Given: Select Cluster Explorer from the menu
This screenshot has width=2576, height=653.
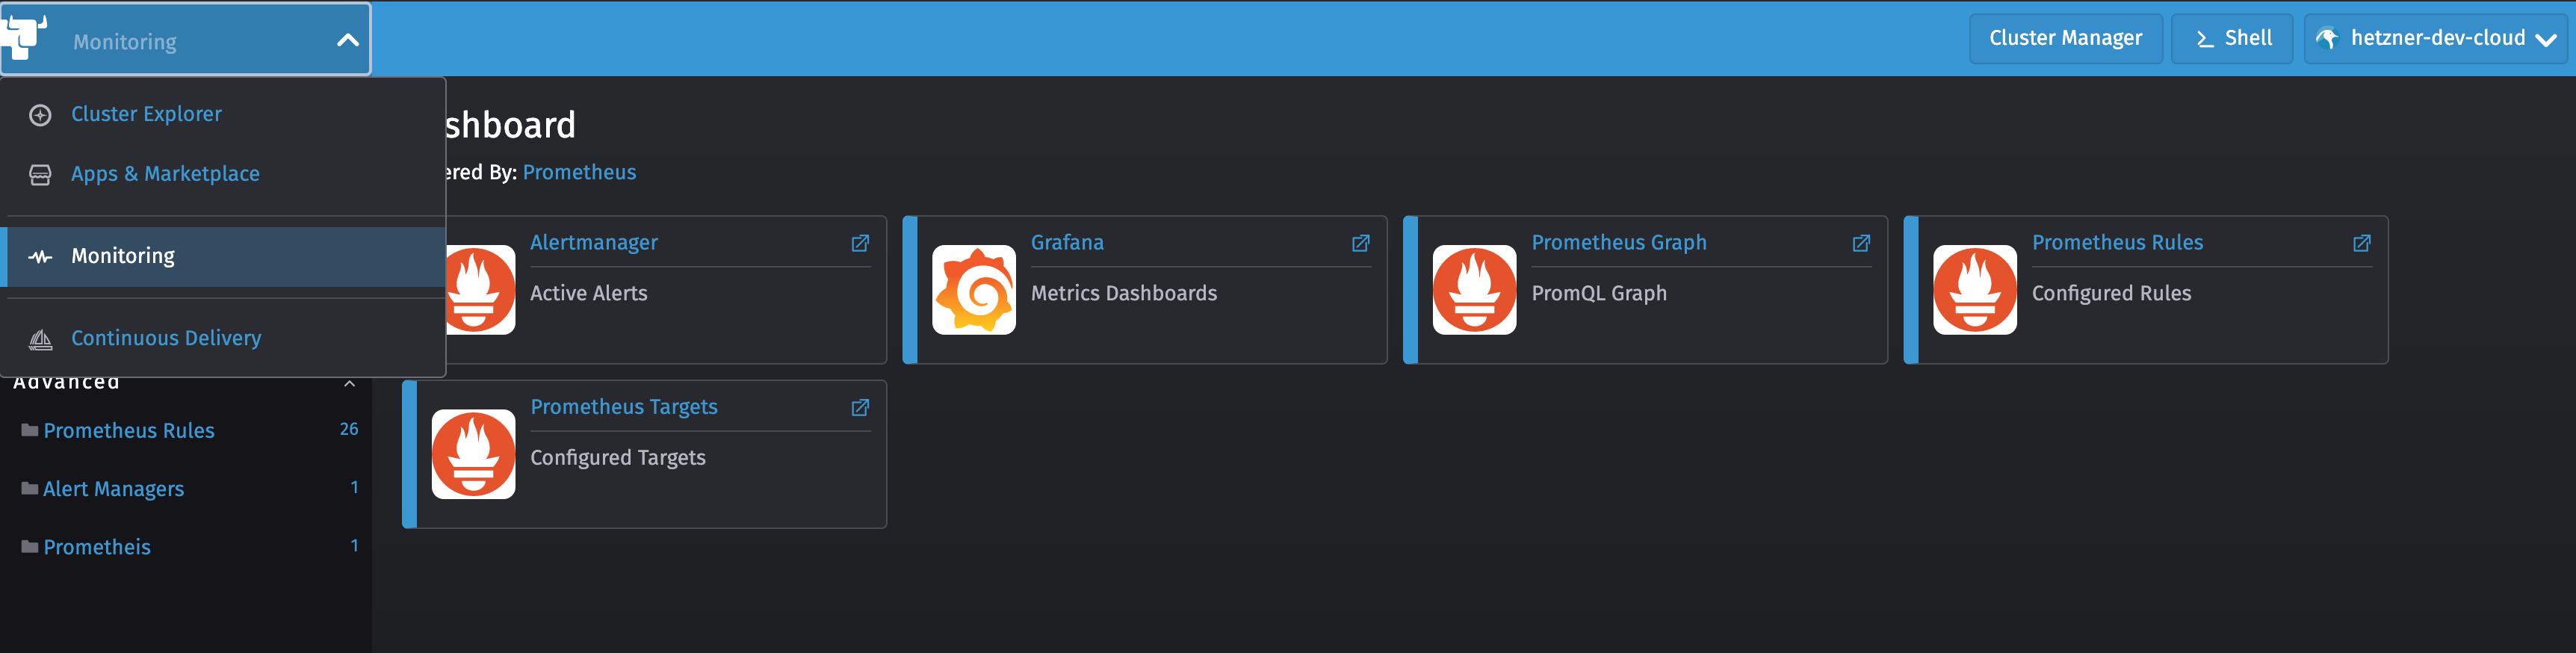Looking at the screenshot, I should [146, 114].
